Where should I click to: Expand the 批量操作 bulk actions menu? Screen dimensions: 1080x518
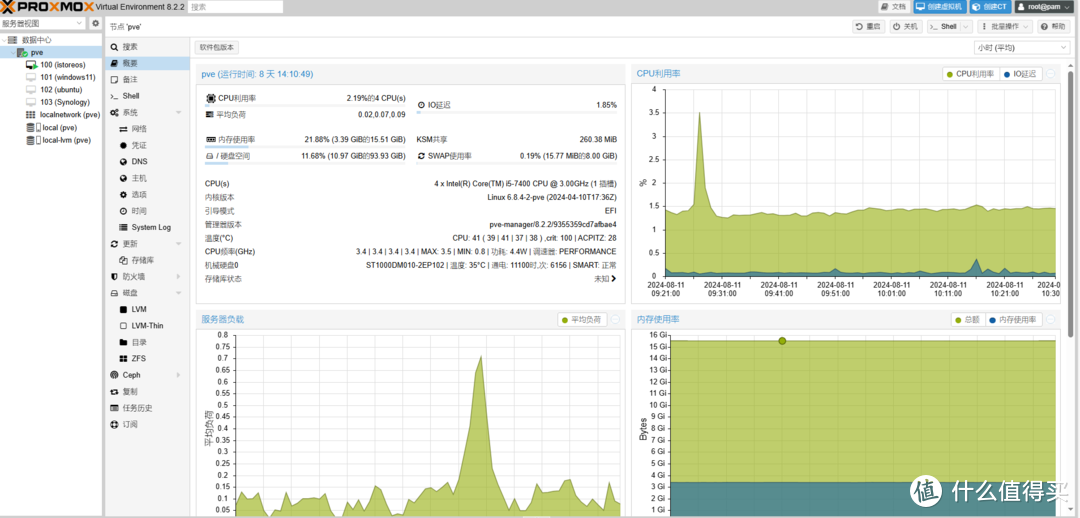click(1006, 27)
